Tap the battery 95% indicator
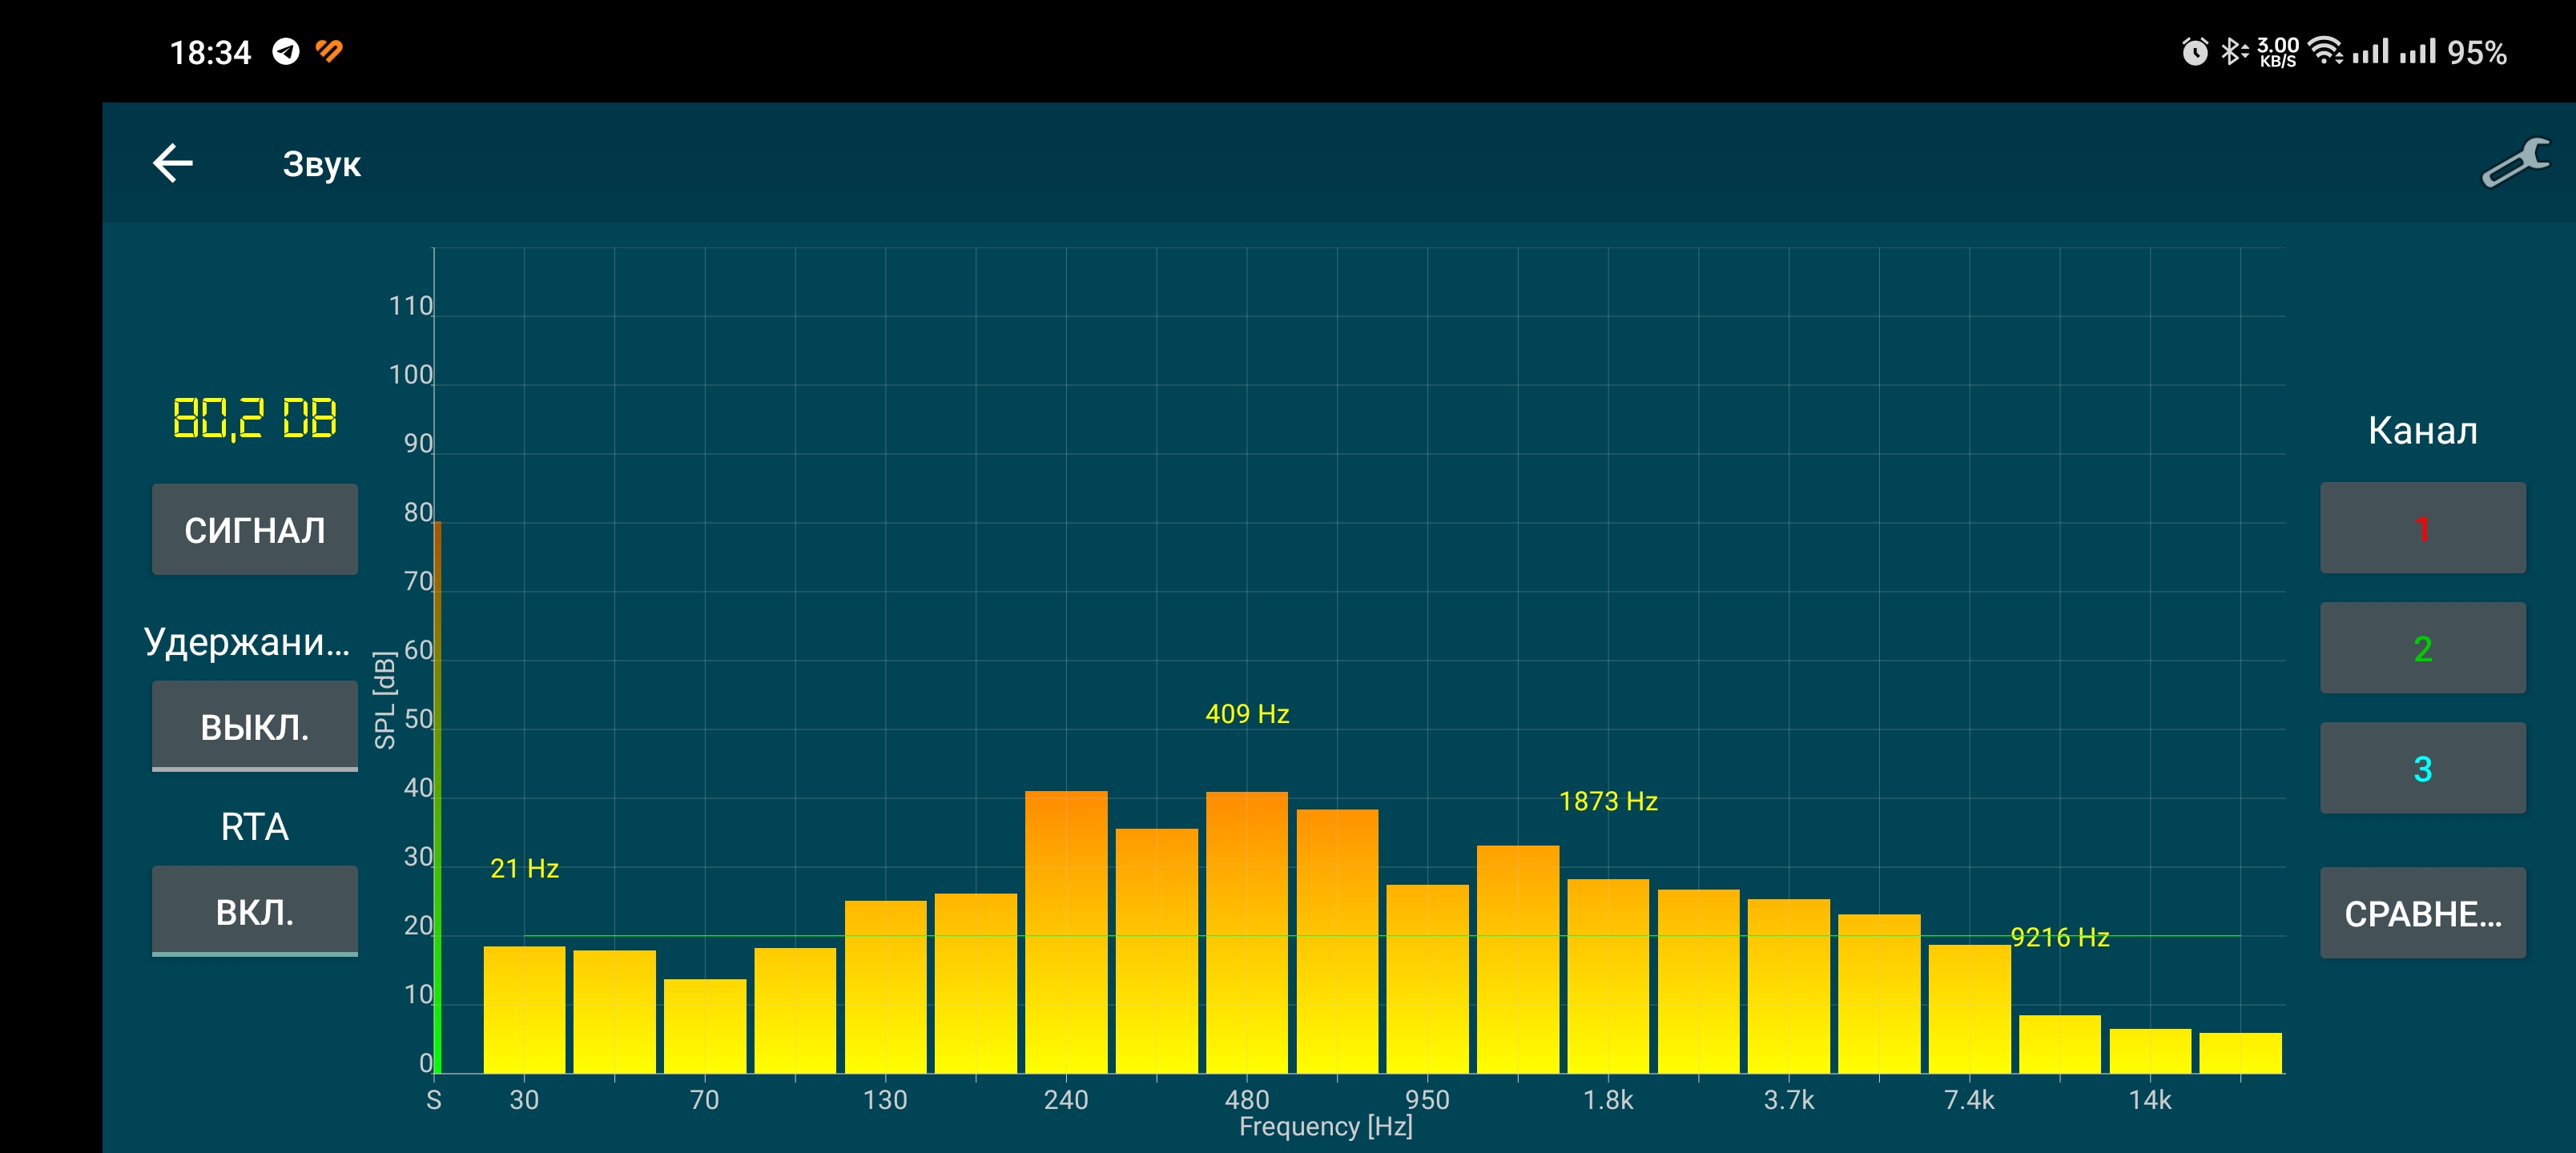This screenshot has height=1153, width=2576. [2476, 52]
